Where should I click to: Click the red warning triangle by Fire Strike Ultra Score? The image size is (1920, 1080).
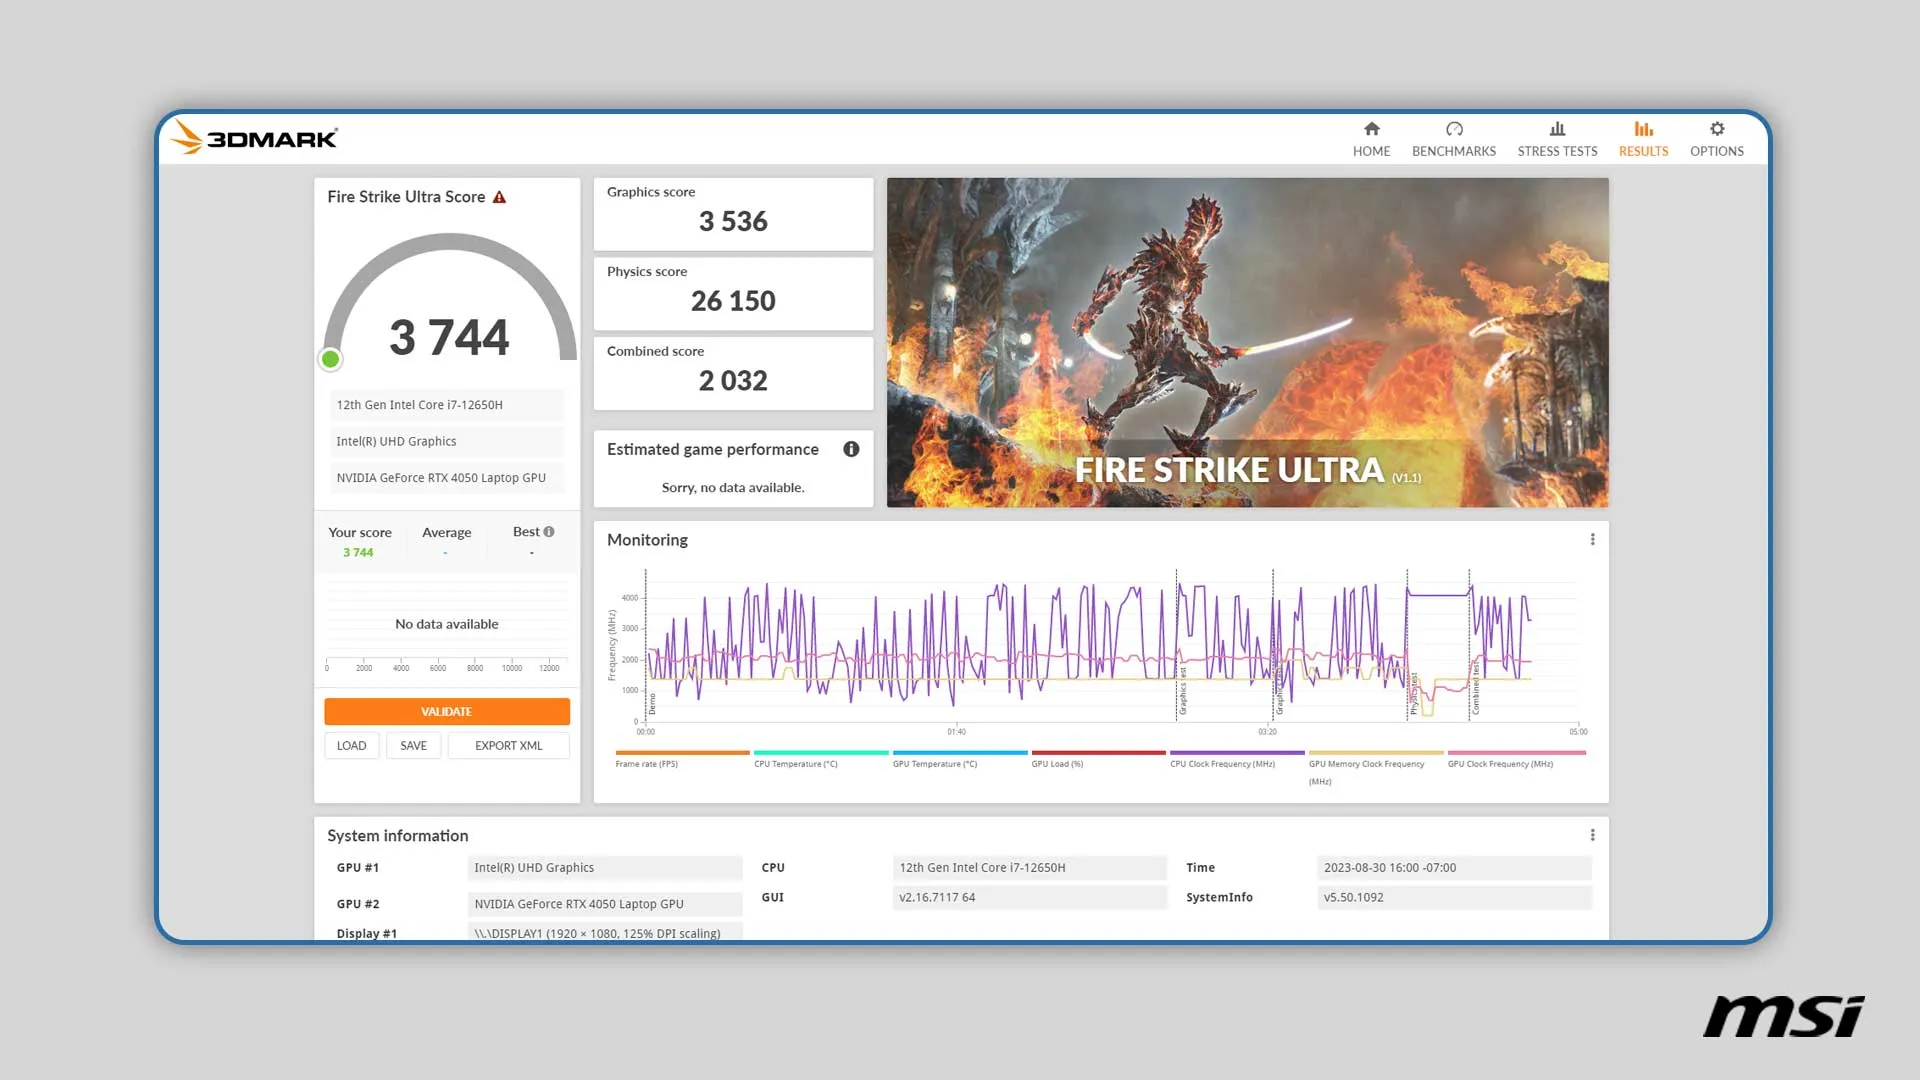coord(499,197)
